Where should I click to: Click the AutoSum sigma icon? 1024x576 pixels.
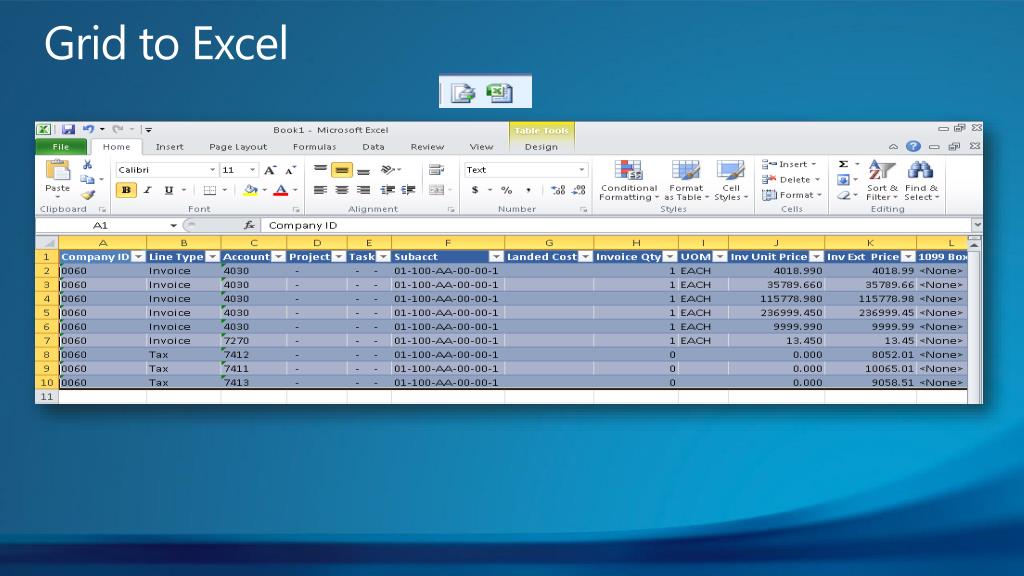pos(843,164)
